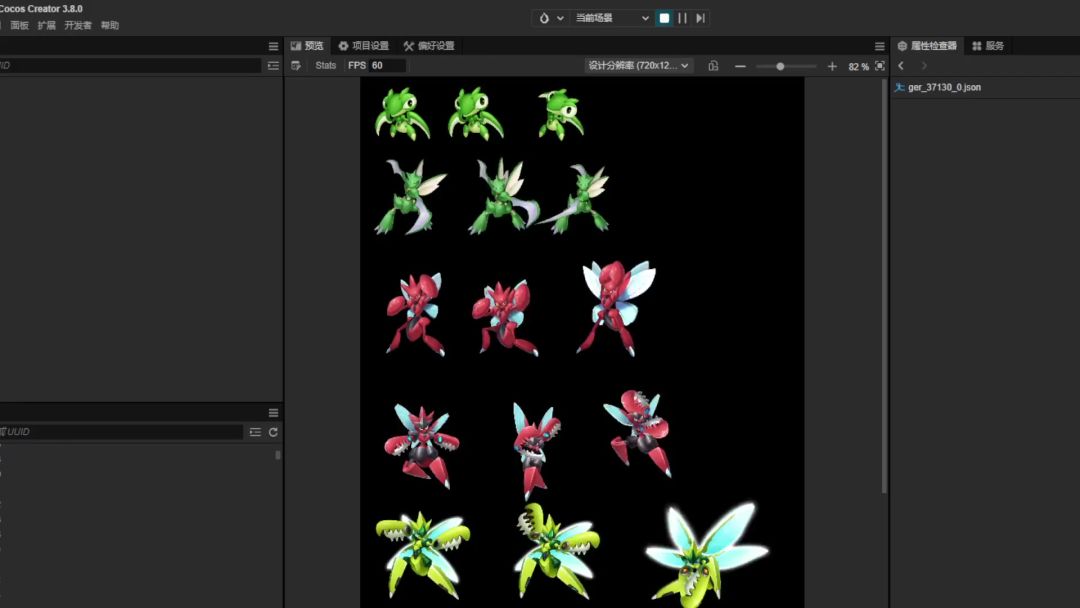Screen dimensions: 1080x608
Task: Open dropdown arrow next to droplet icon
Action: coord(560,18)
